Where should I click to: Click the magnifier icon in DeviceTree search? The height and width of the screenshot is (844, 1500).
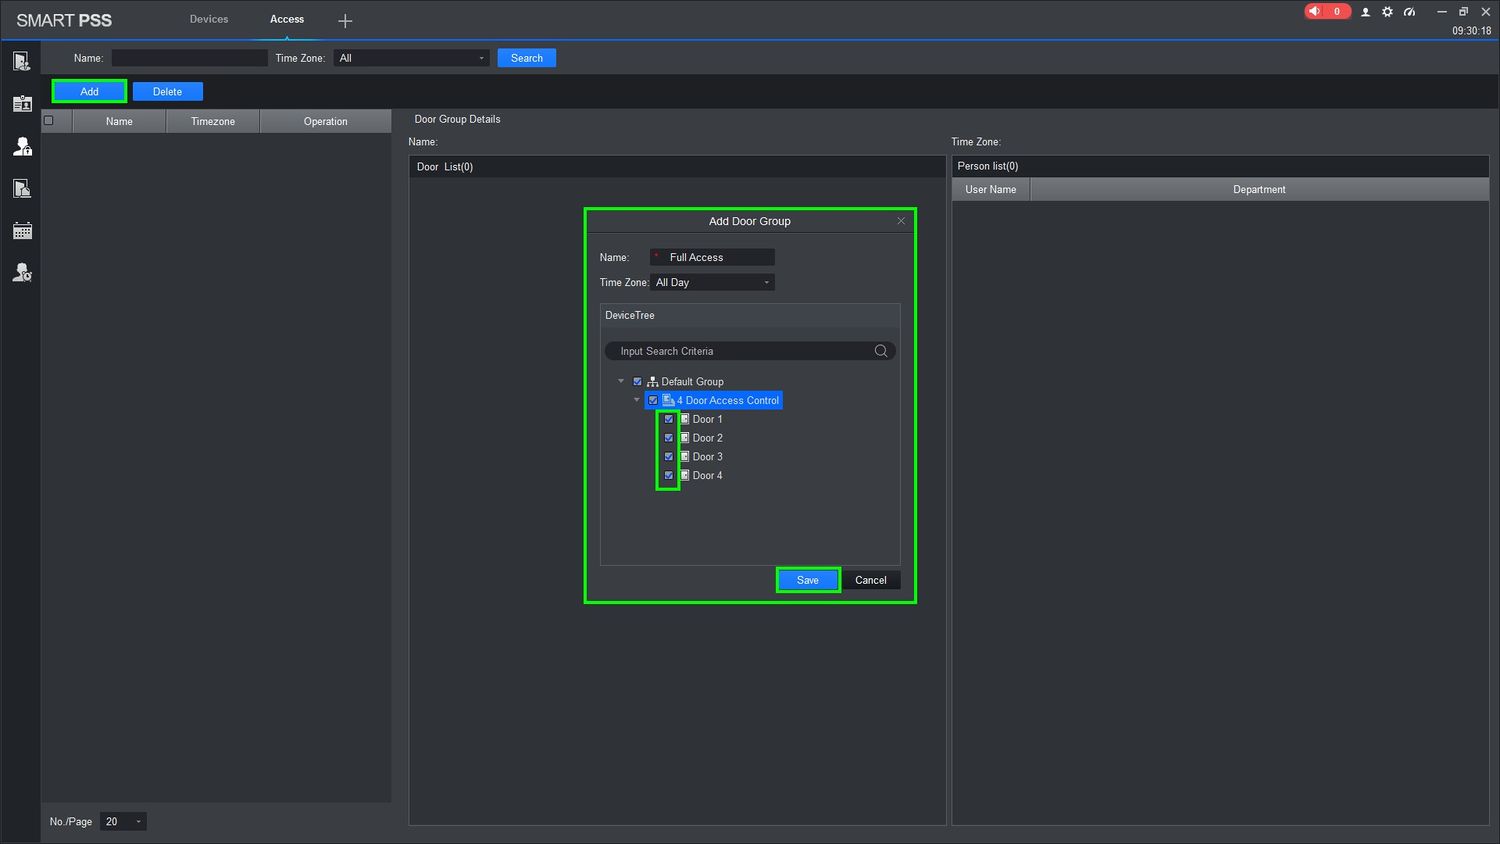[881, 351]
